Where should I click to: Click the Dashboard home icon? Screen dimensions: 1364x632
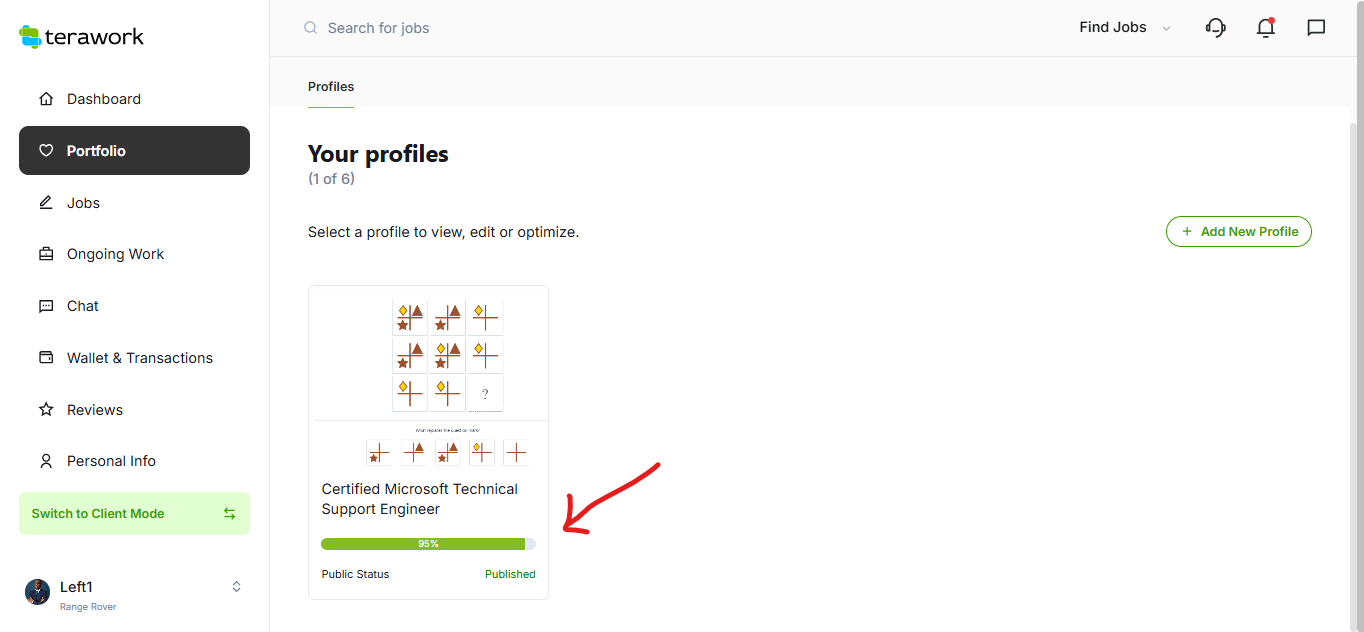coord(46,99)
